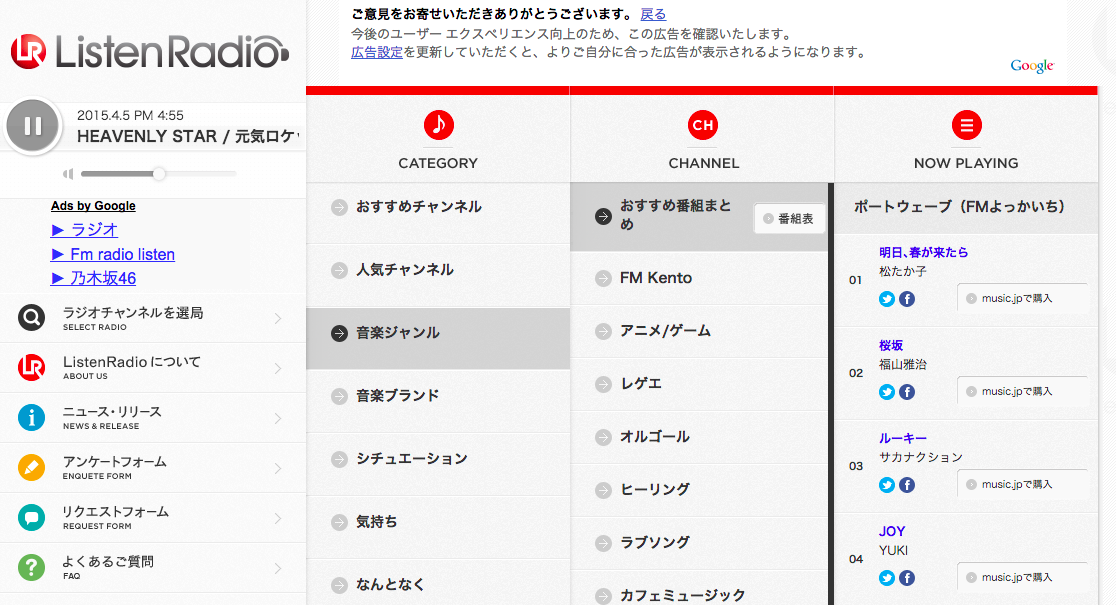
Task: Expand the ニュース・リリース chevron
Action: tap(278, 419)
